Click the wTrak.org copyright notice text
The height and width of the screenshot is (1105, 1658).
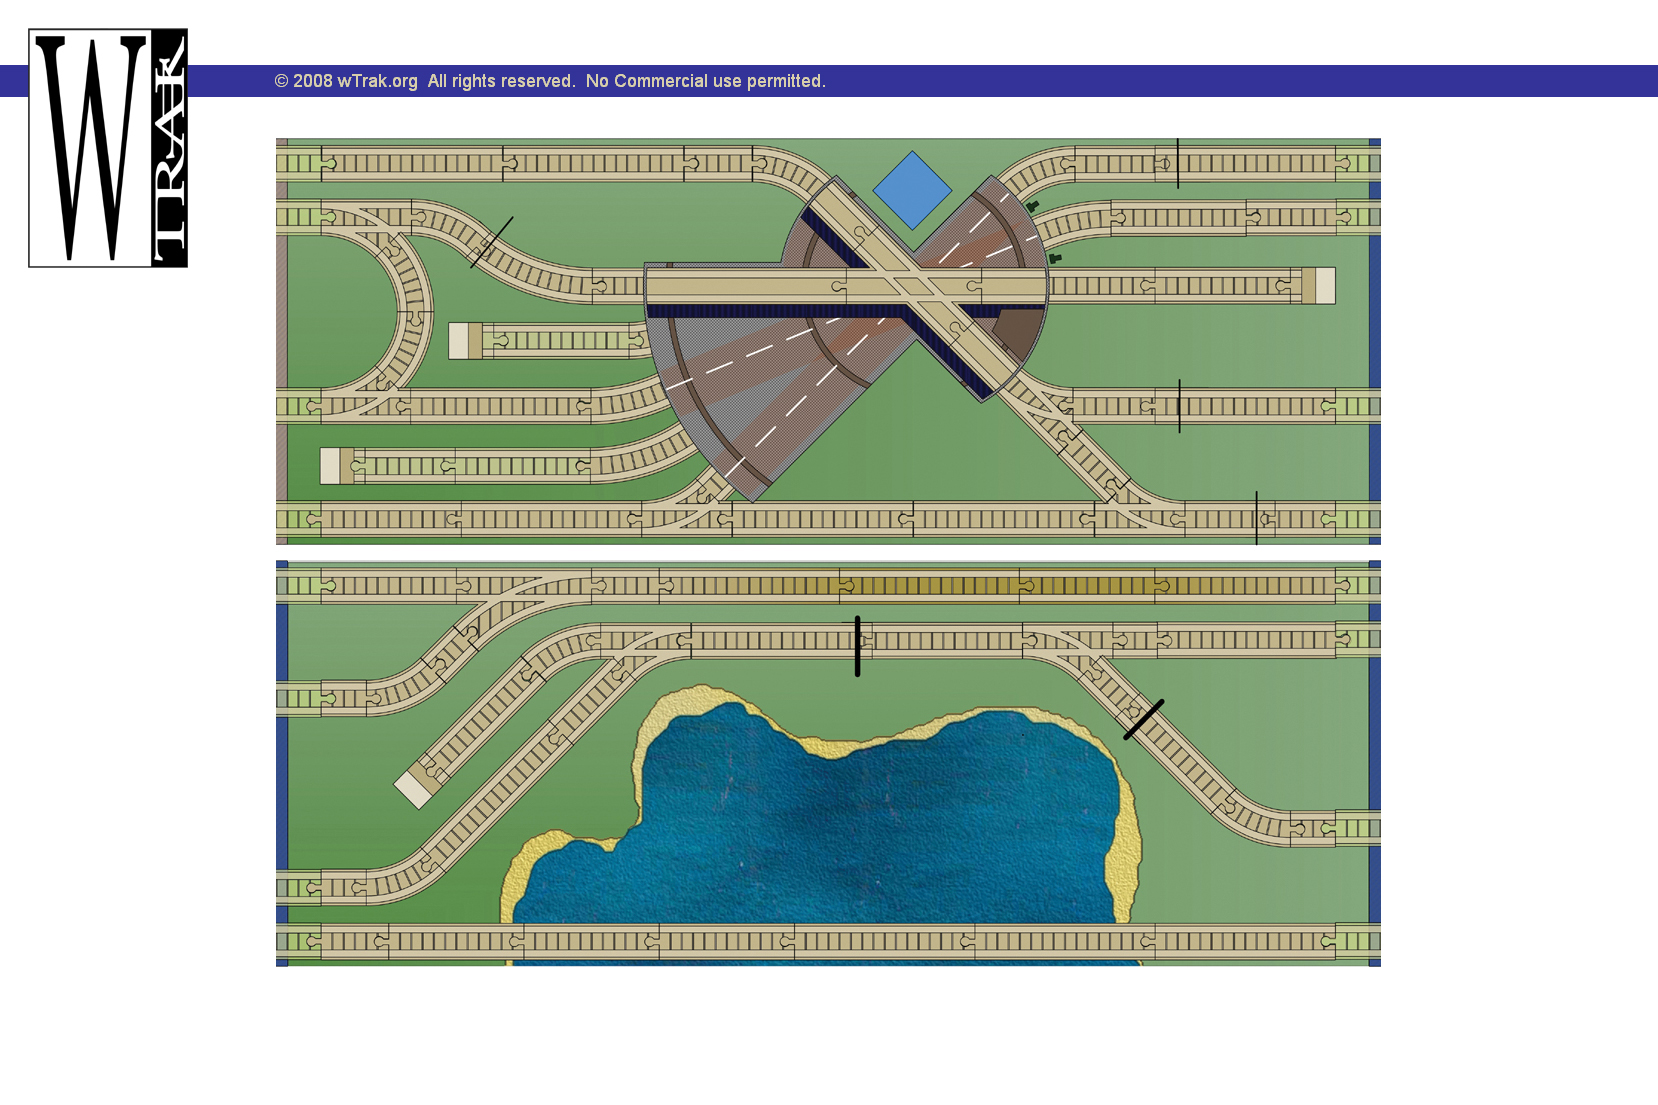pos(550,81)
